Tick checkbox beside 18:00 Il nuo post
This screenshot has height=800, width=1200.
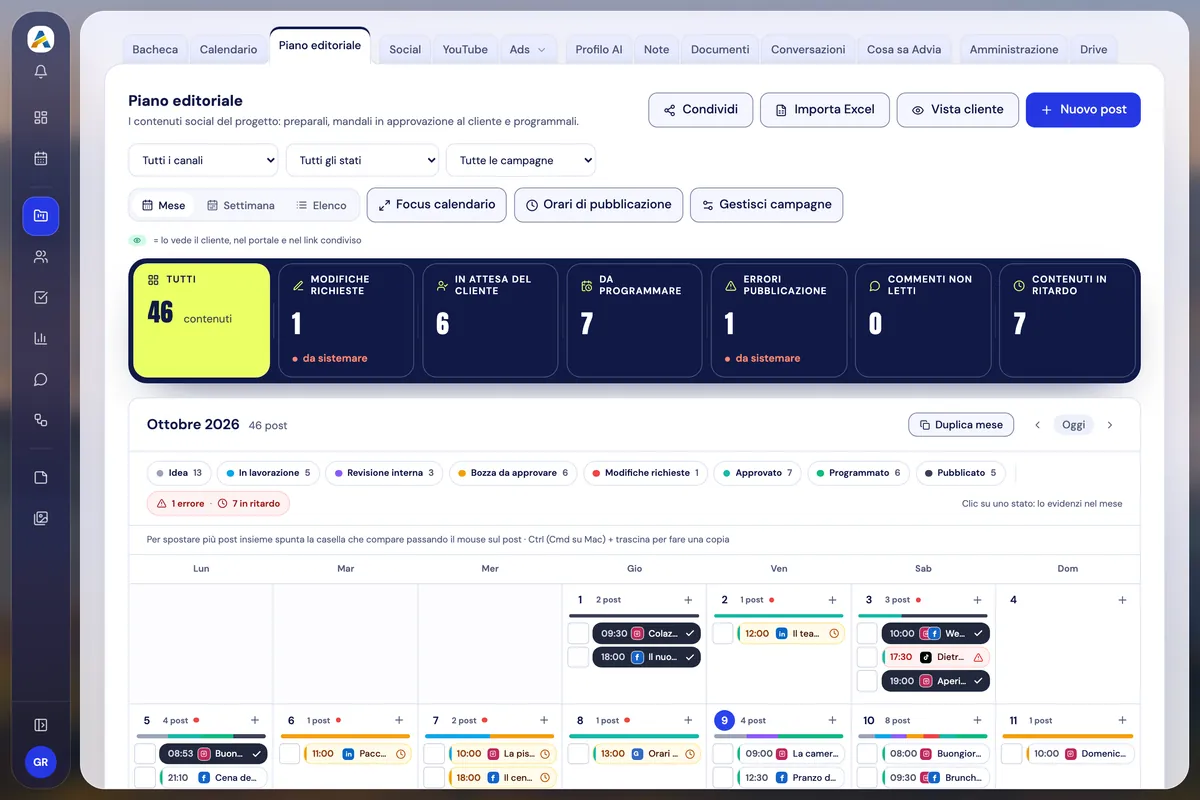(x=578, y=657)
